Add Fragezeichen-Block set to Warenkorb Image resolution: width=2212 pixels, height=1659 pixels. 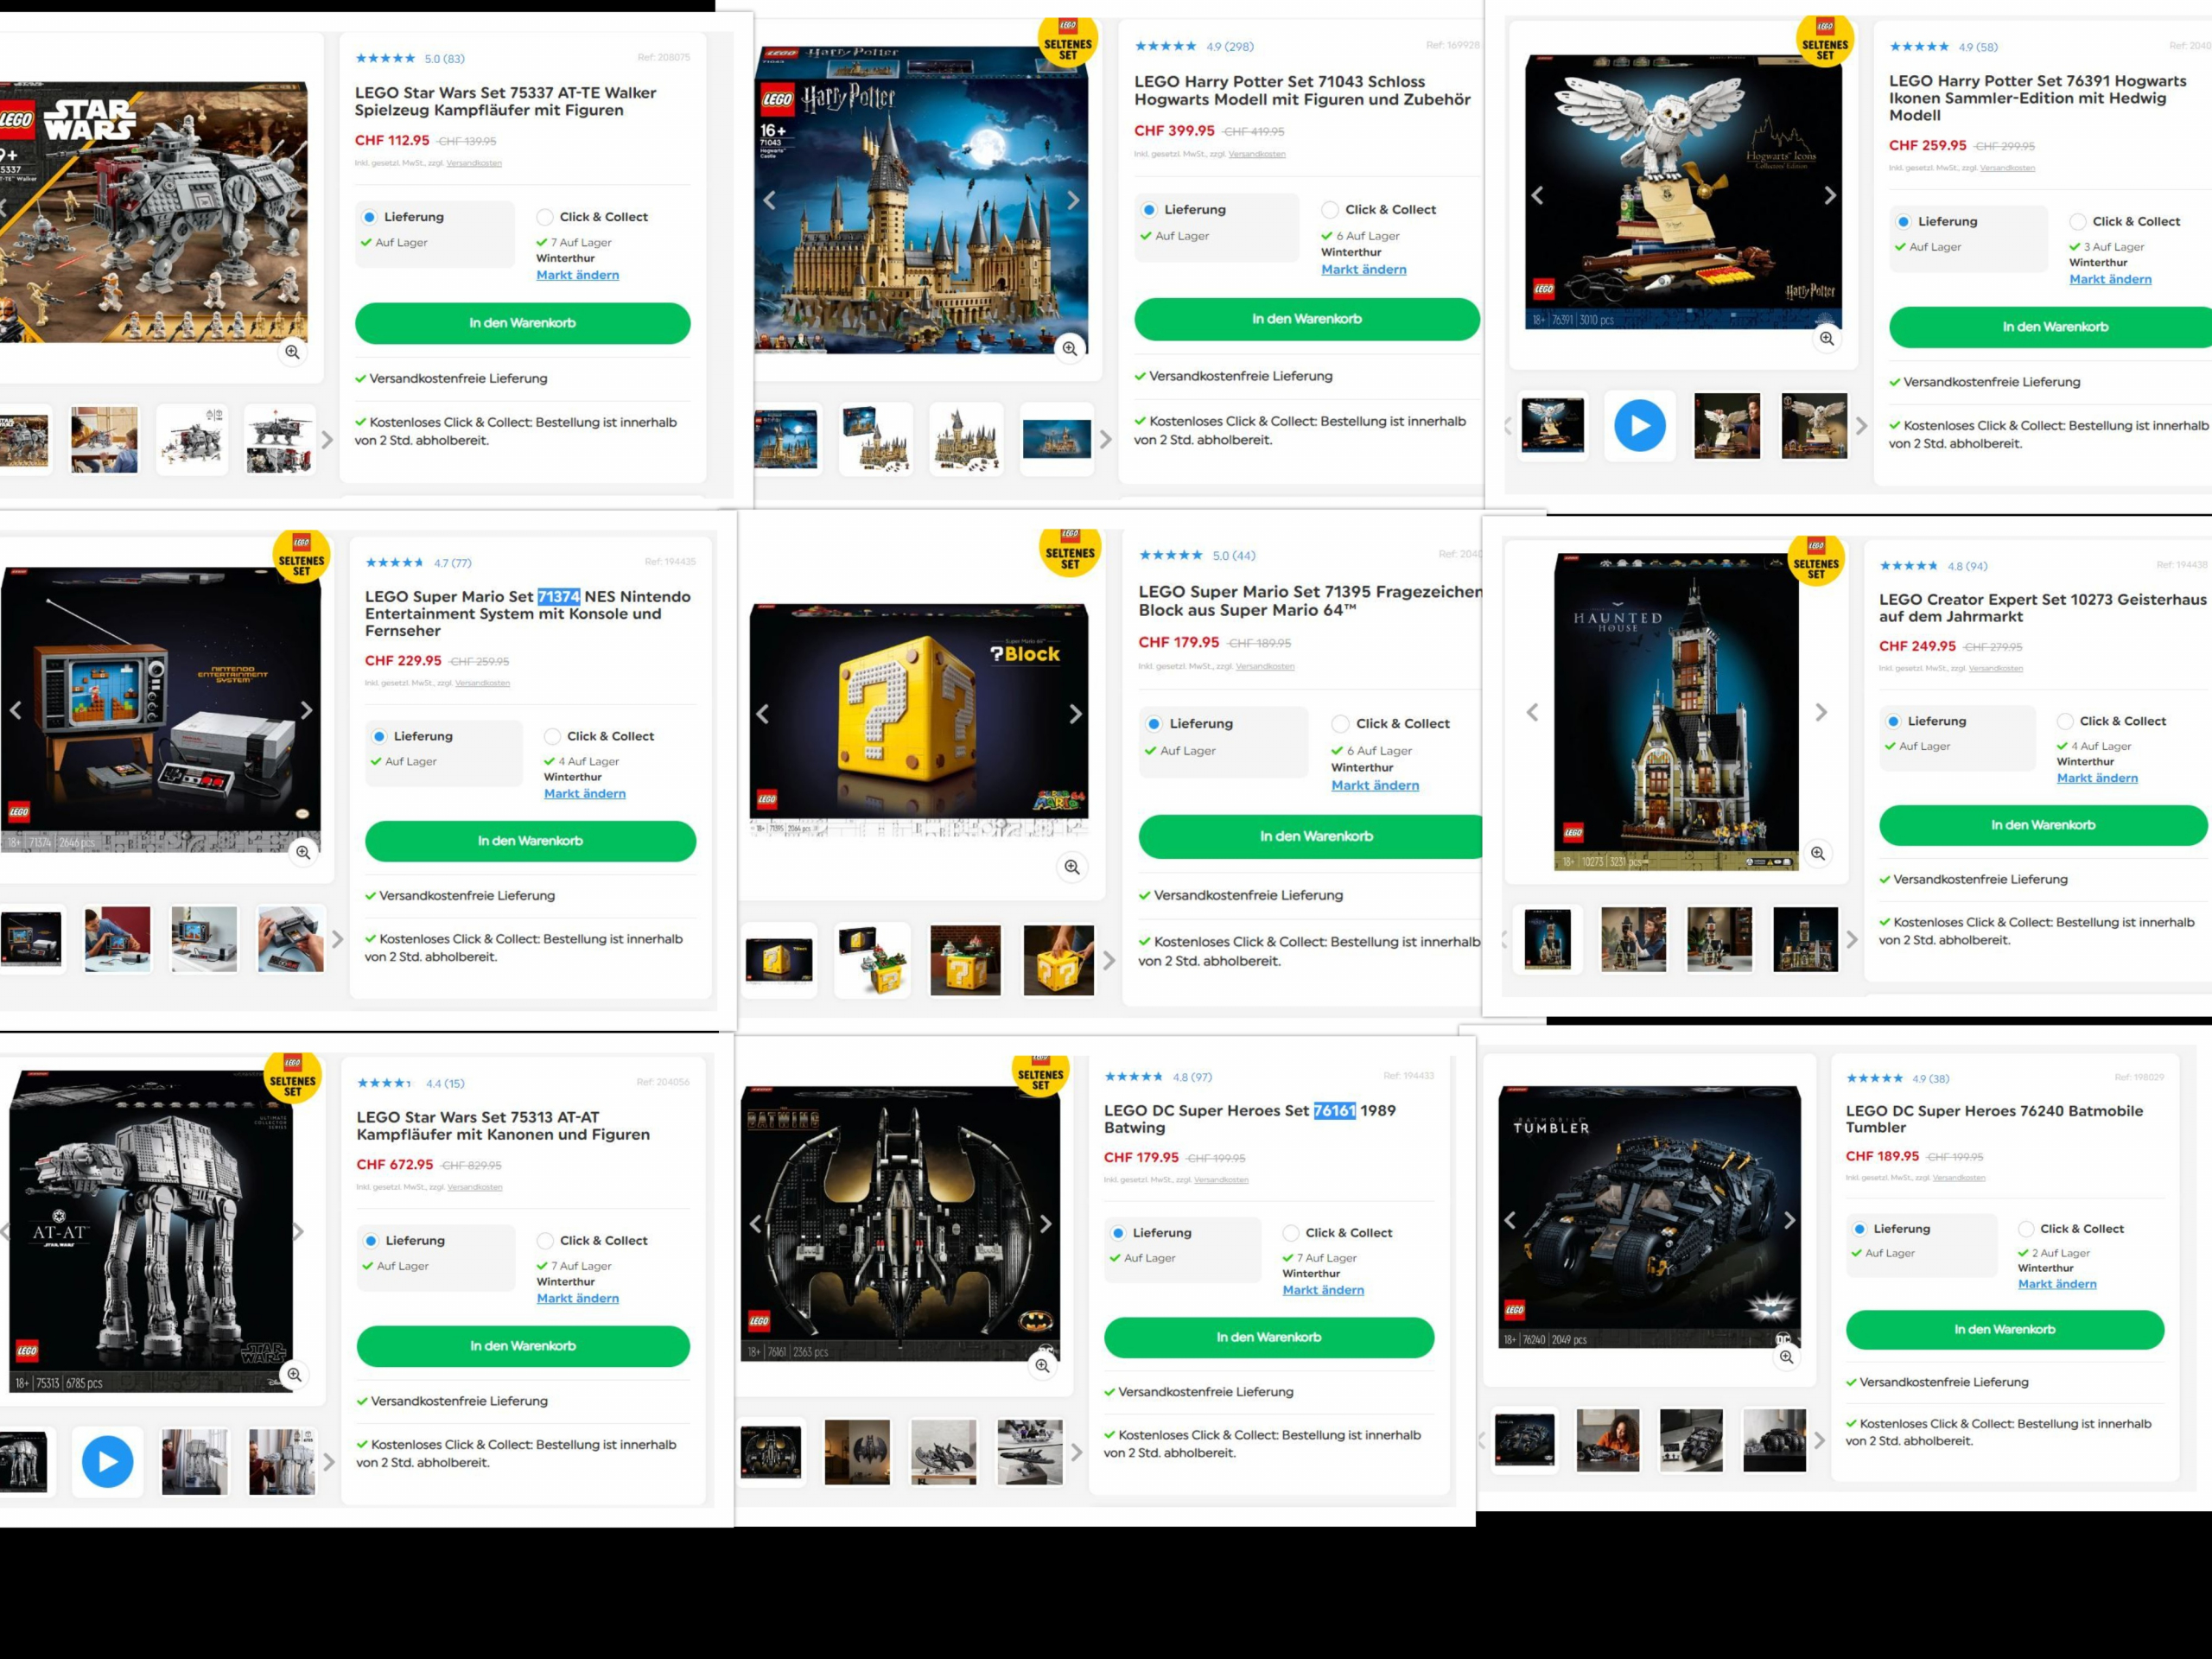pyautogui.click(x=1316, y=836)
